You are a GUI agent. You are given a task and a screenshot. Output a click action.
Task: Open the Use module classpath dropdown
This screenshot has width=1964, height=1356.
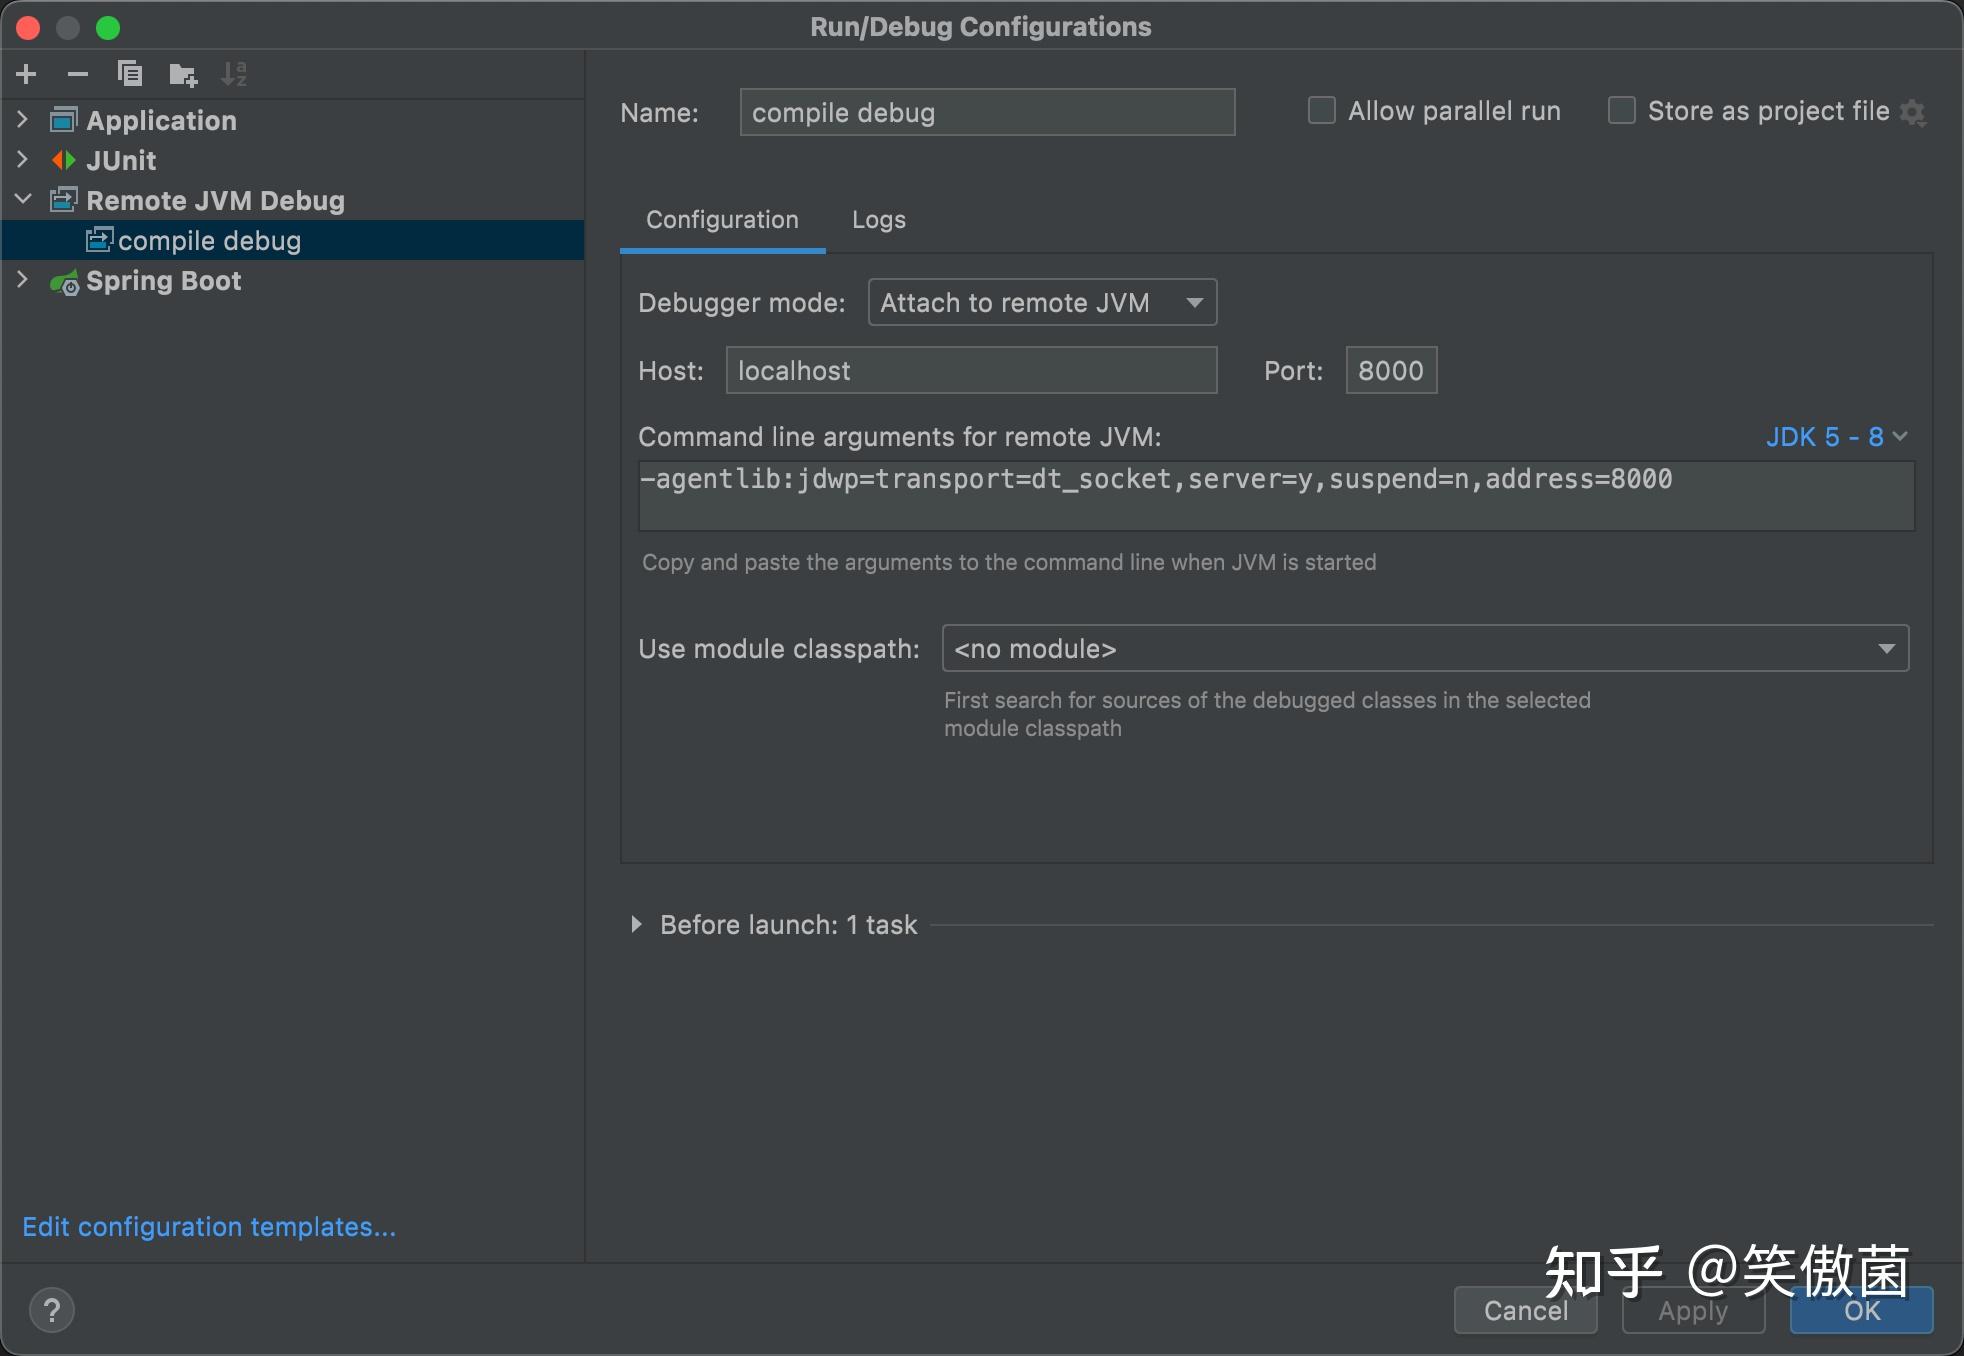coord(1425,649)
